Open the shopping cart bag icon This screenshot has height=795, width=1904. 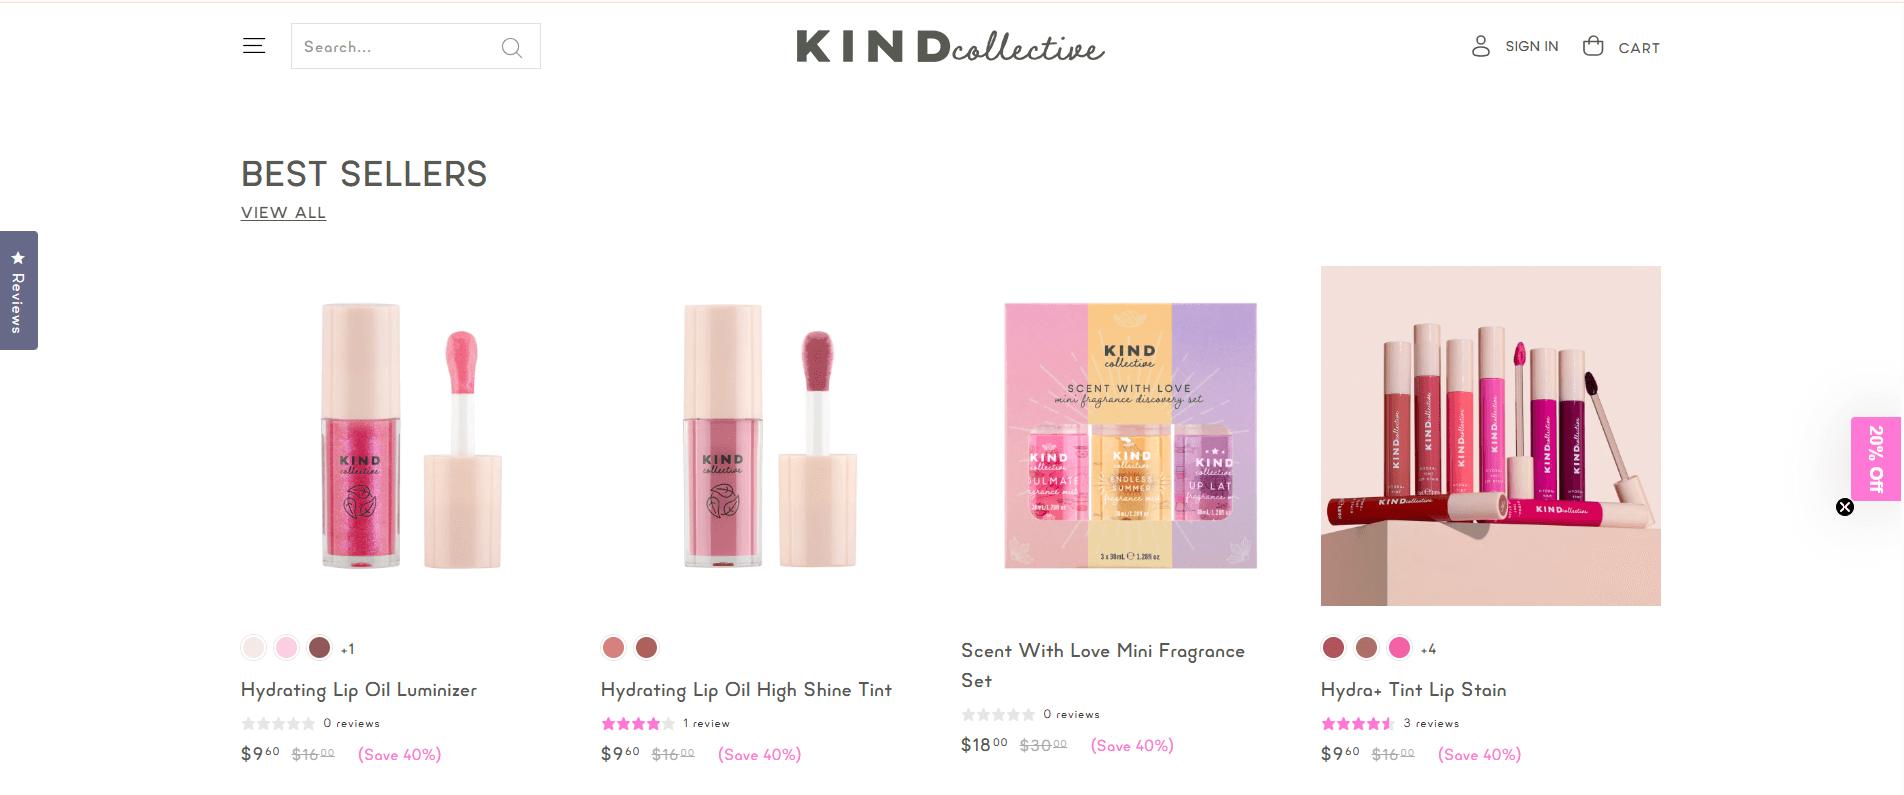point(1593,46)
